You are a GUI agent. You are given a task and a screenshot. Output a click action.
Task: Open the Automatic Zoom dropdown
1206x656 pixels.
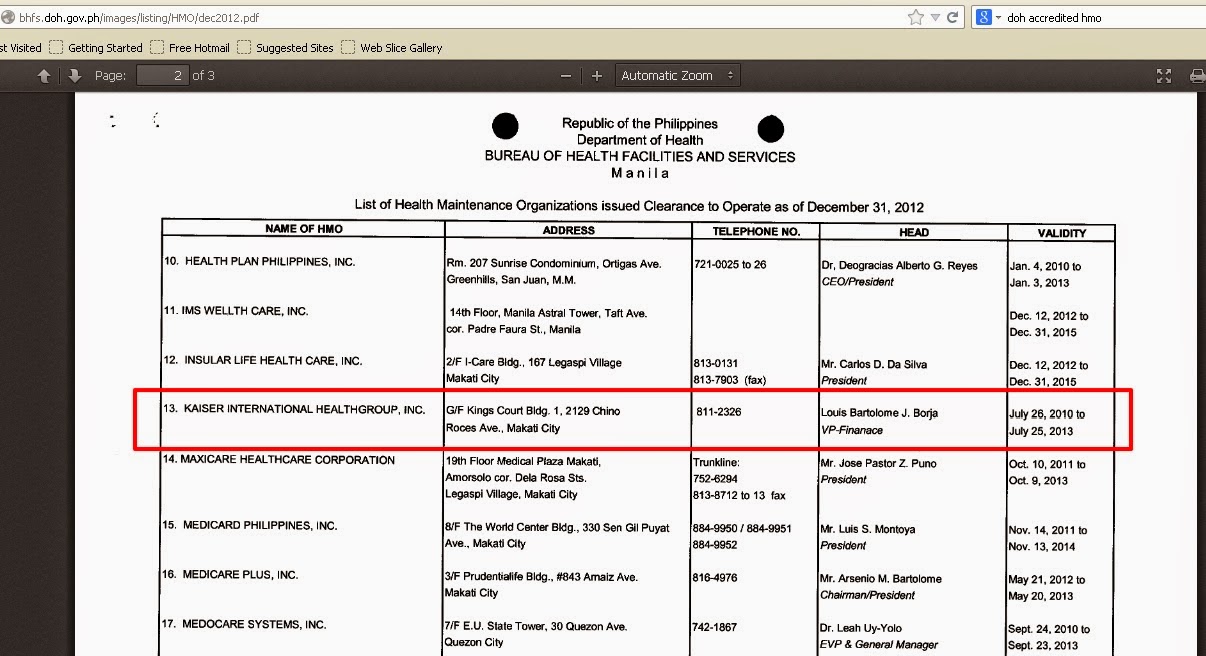pos(677,75)
